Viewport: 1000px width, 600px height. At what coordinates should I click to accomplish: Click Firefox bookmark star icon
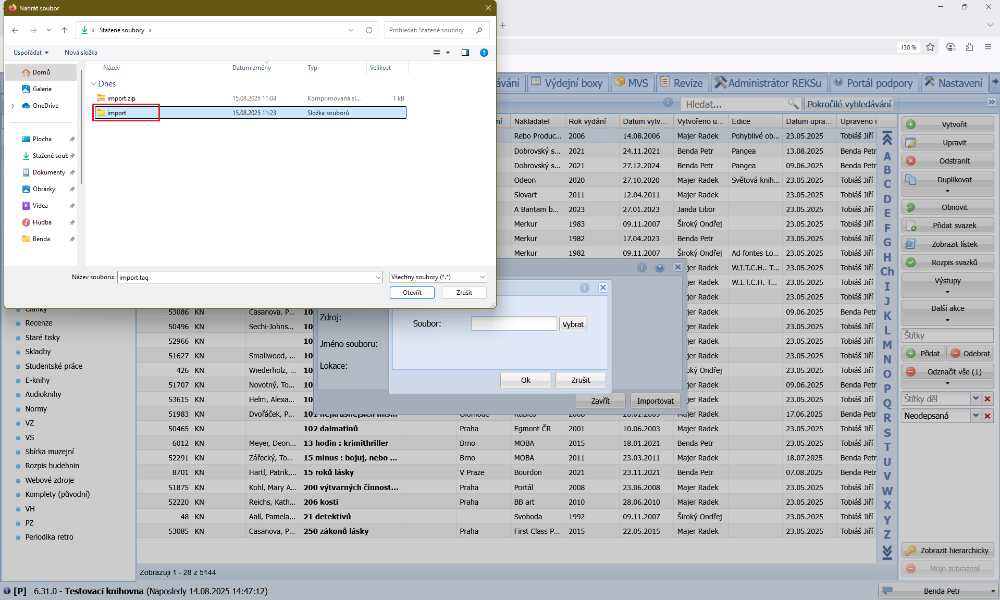[x=930, y=47]
